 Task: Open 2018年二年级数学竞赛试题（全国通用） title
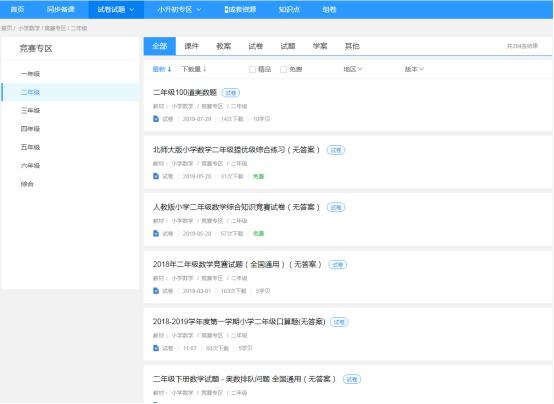click(237, 264)
